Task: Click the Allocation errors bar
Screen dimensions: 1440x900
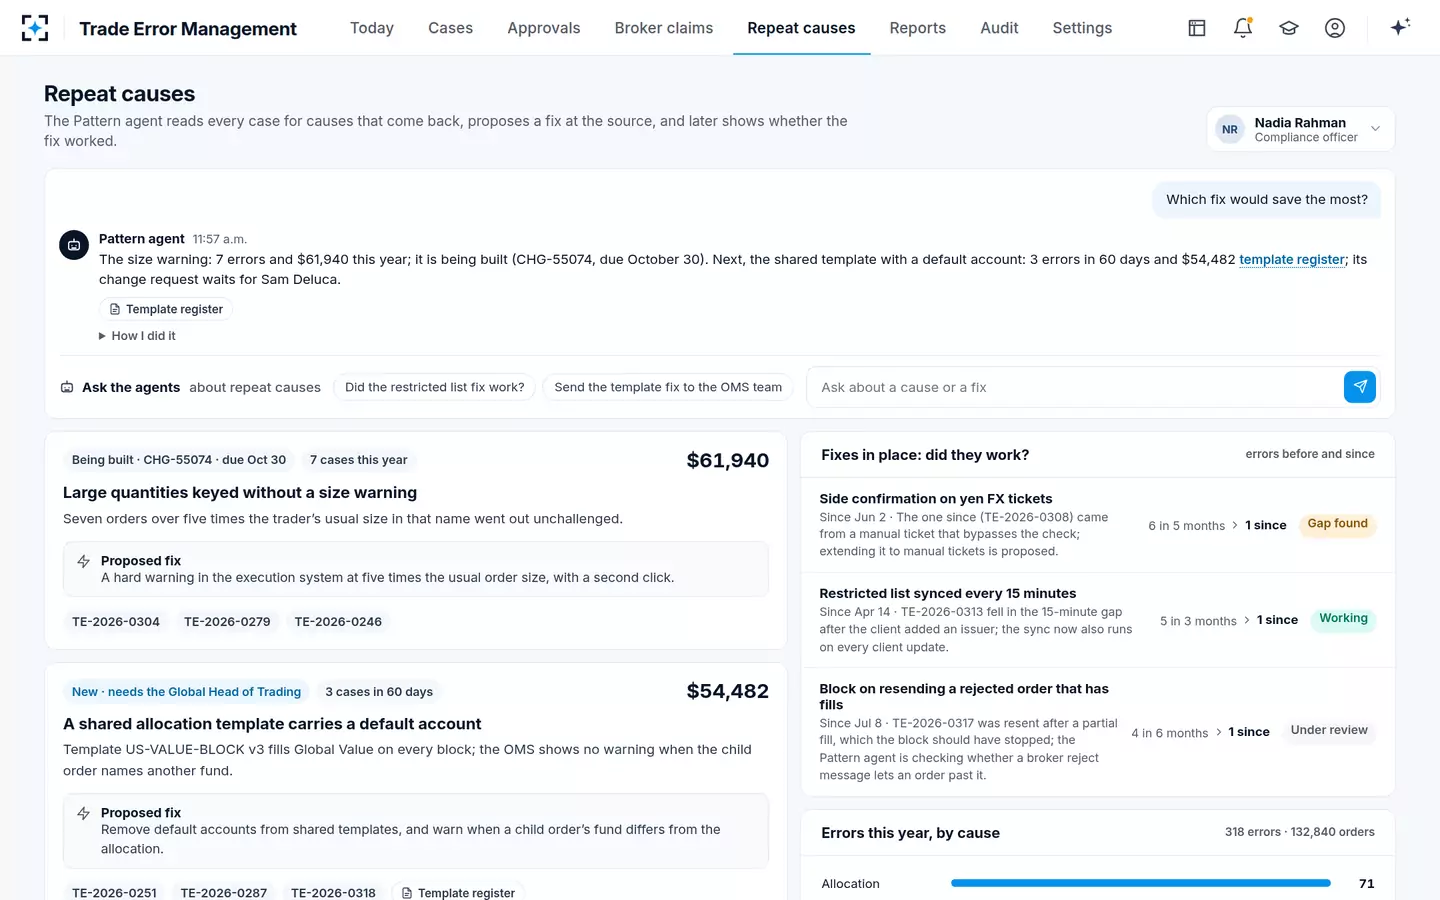Action: (1140, 883)
